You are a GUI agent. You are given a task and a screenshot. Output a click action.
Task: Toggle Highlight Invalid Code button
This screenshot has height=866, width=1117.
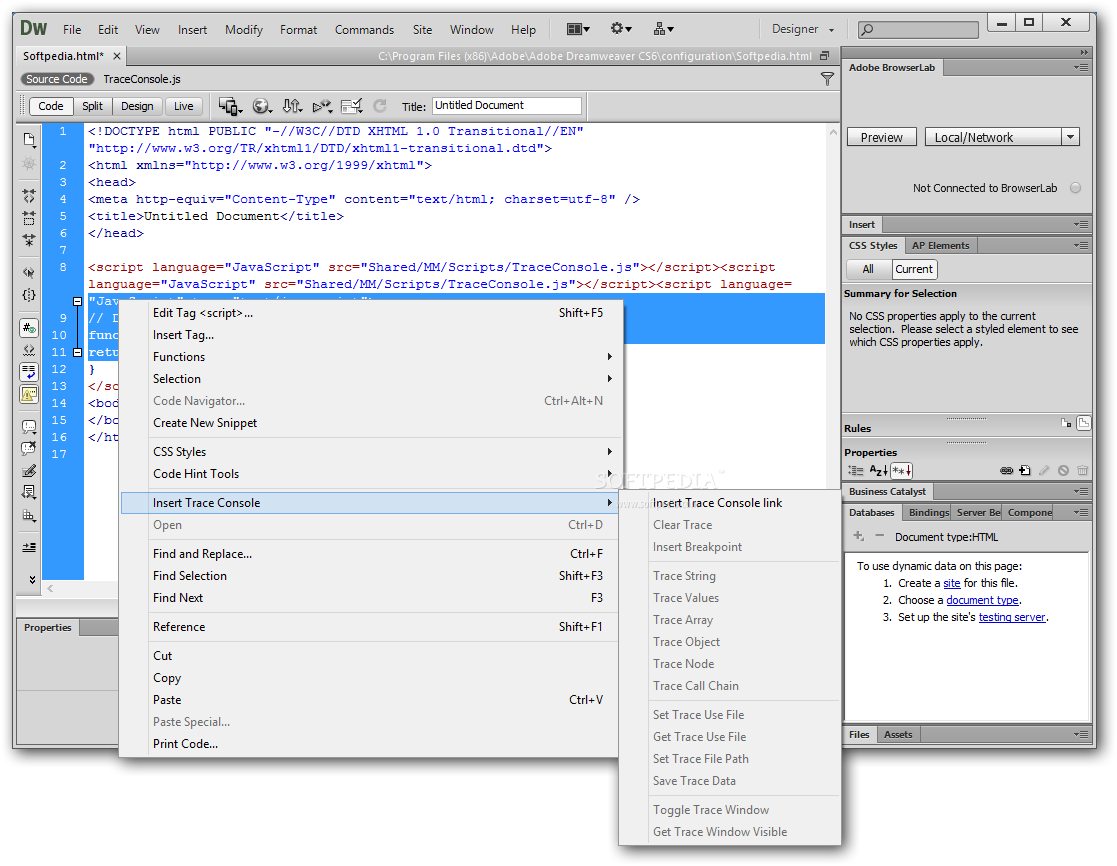[x=28, y=350]
